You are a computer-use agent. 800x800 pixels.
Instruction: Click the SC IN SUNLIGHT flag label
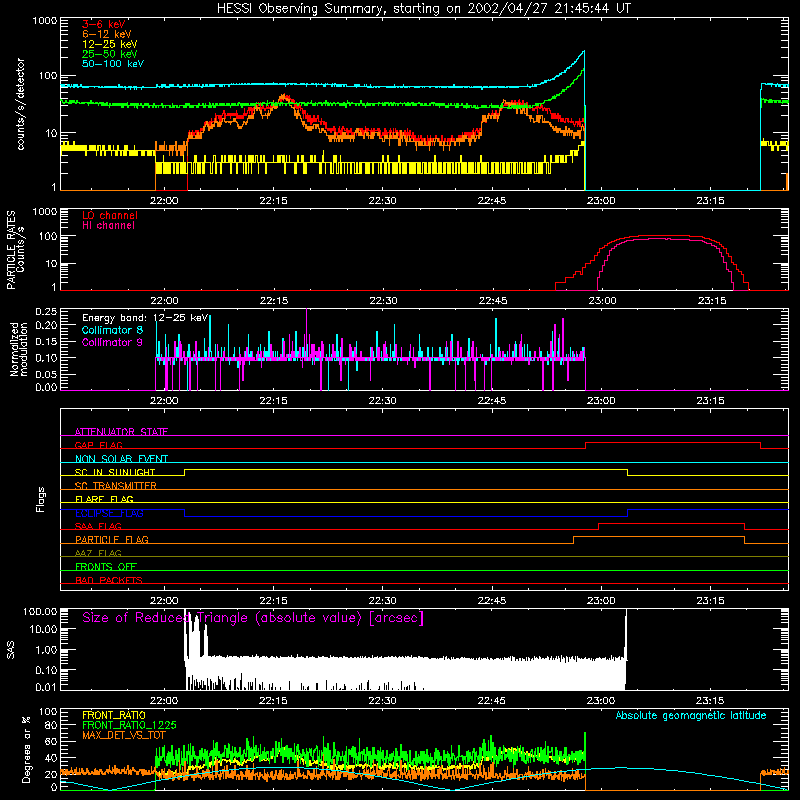pos(115,472)
